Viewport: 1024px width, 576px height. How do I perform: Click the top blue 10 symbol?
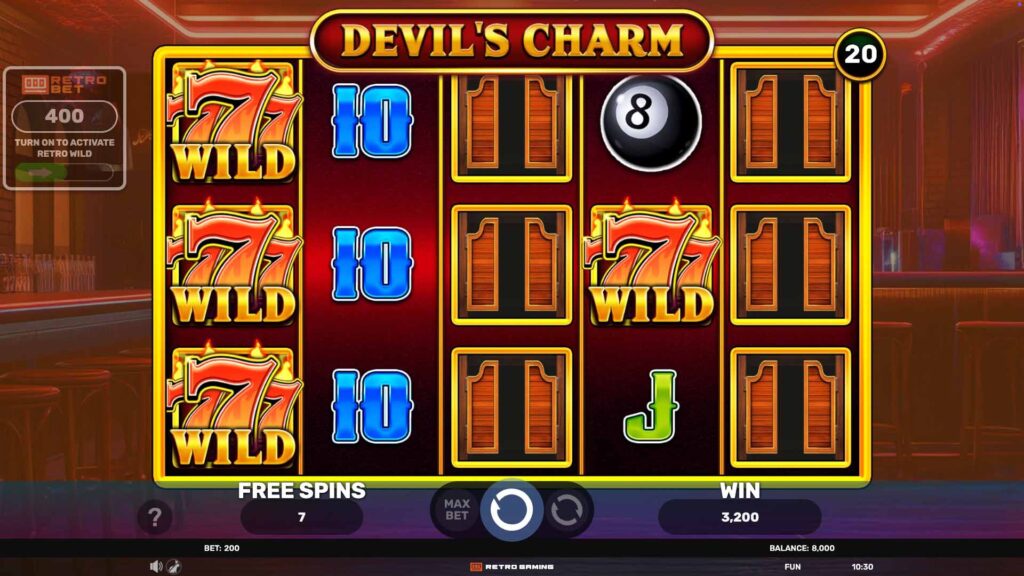click(372, 121)
